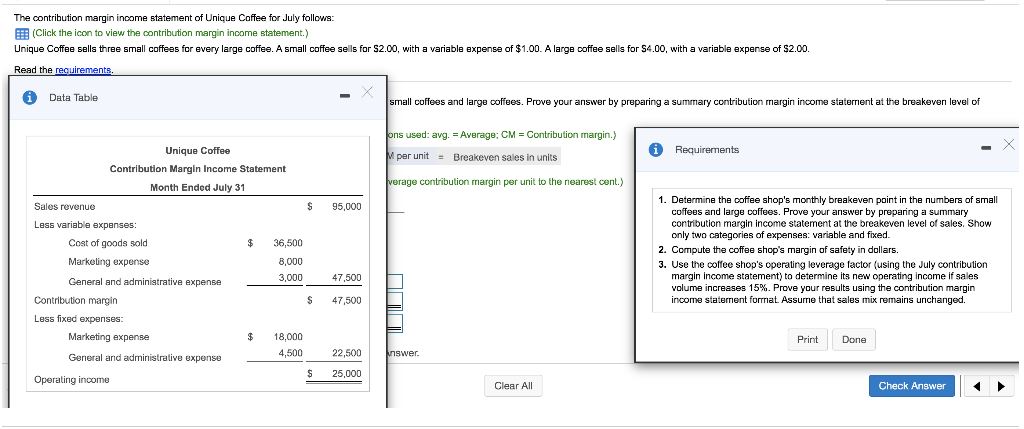Screen dimensions: 1024x429
Task: Click the Data Table popup title
Action: (73, 98)
